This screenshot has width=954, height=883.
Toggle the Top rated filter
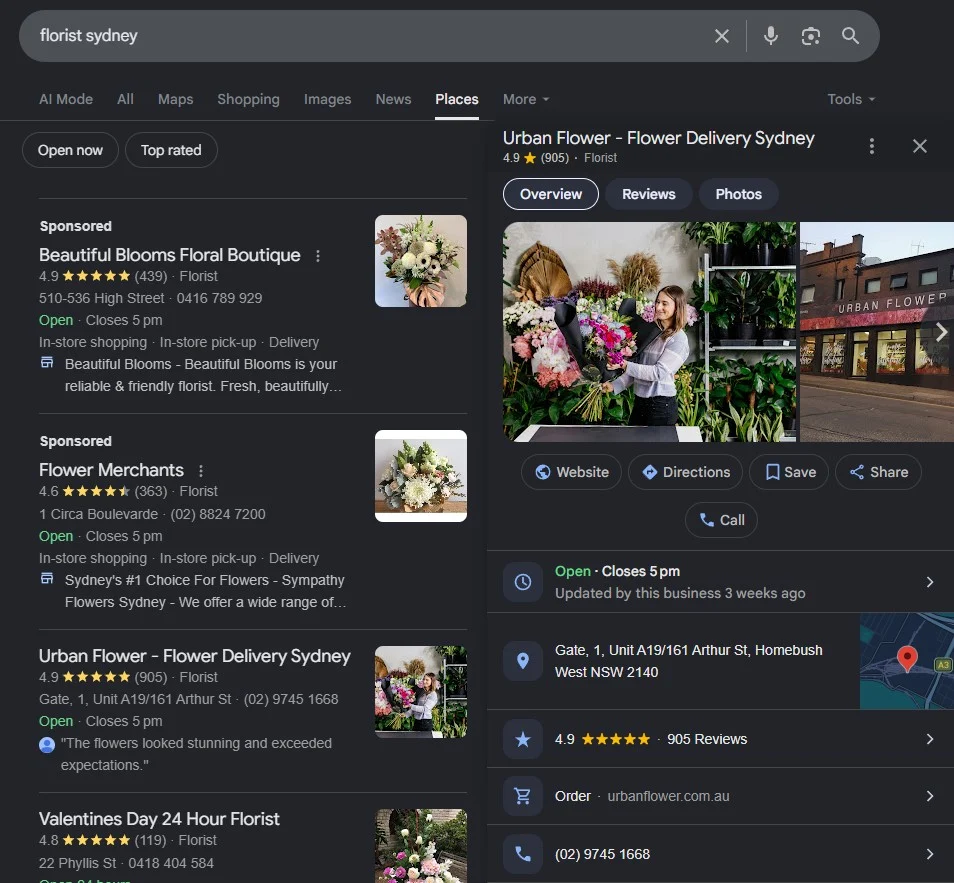(x=171, y=150)
